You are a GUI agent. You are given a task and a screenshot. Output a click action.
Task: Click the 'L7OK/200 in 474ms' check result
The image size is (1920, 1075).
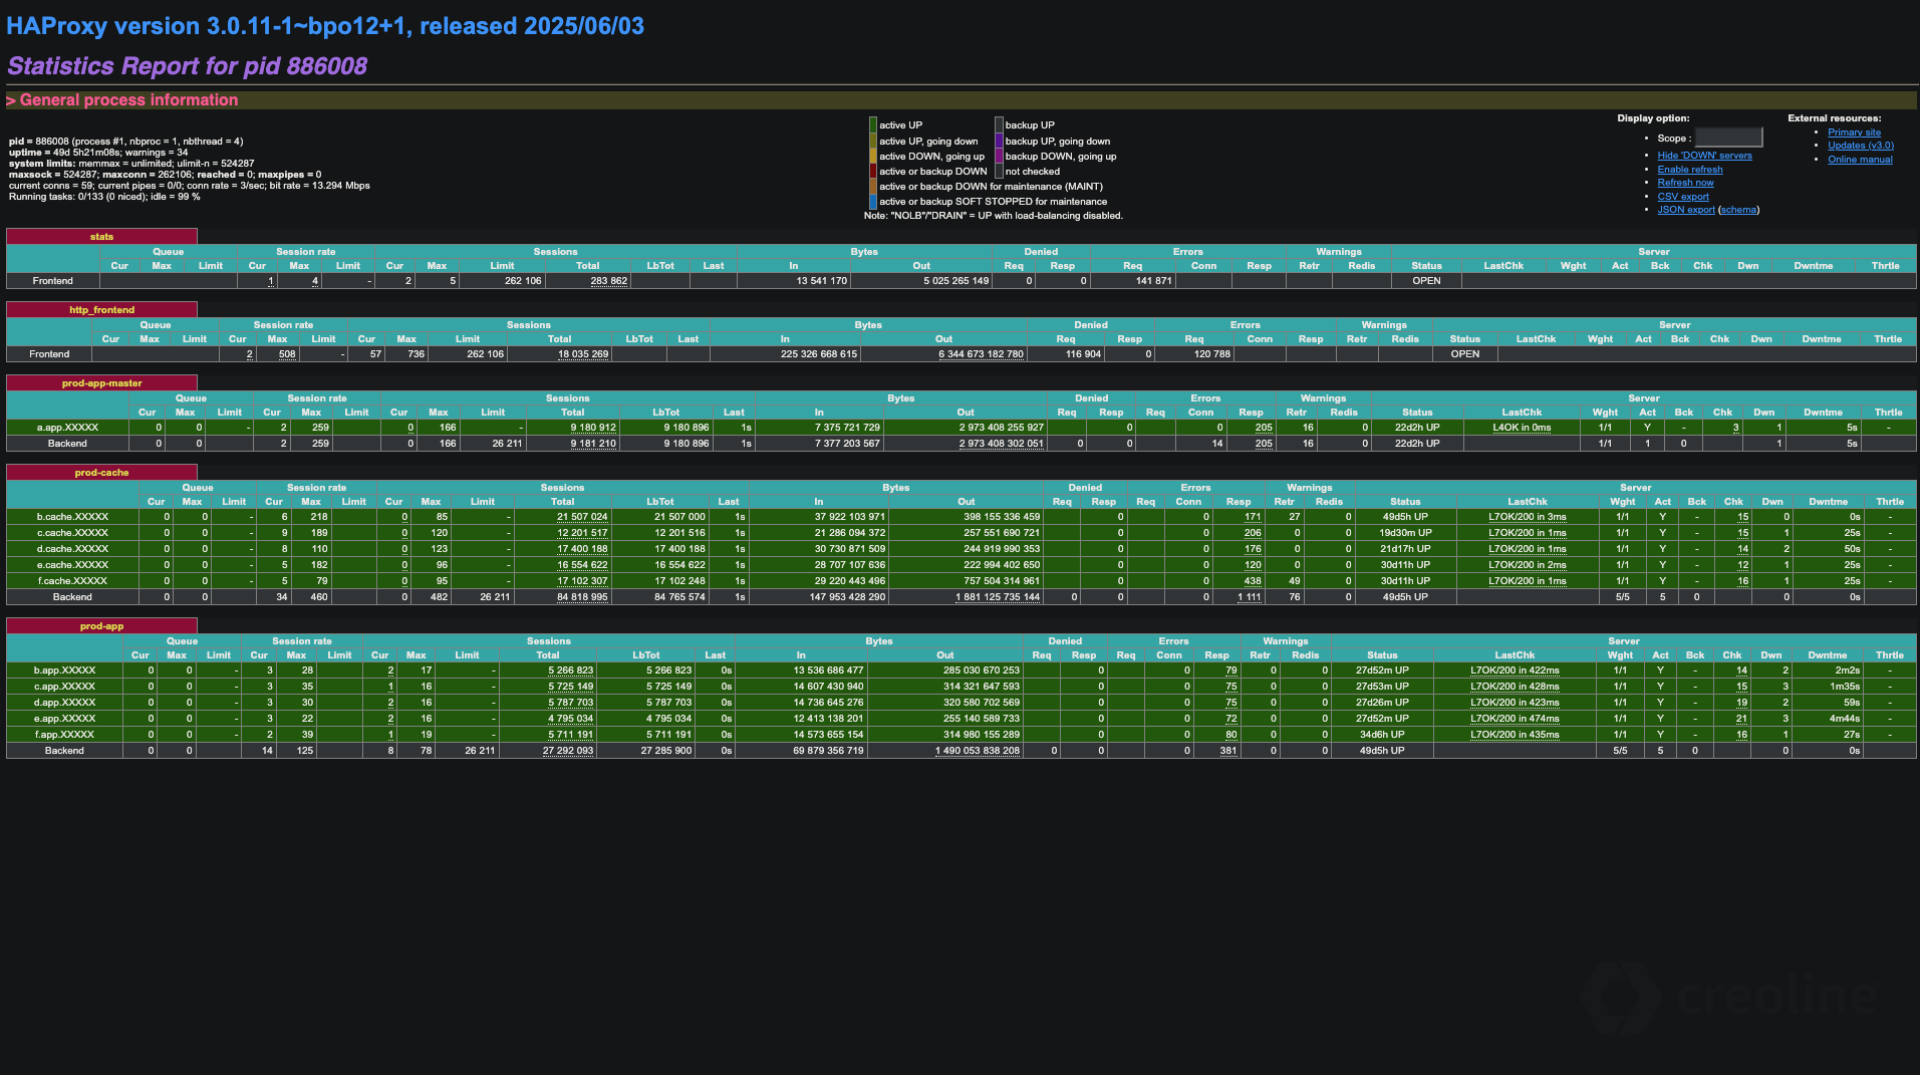(x=1514, y=719)
